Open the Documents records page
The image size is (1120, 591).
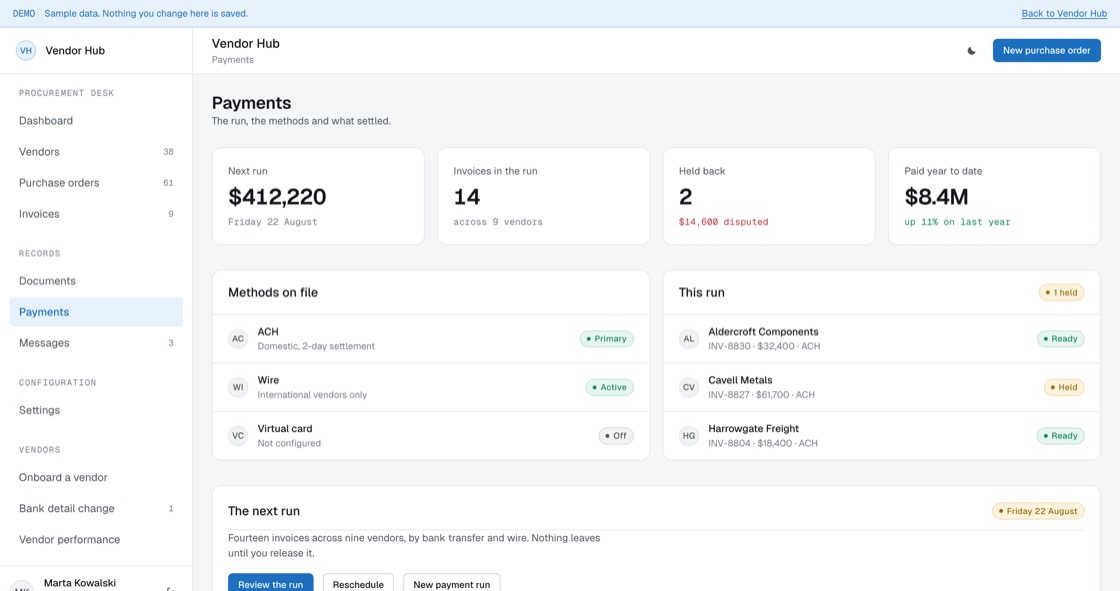96,281
